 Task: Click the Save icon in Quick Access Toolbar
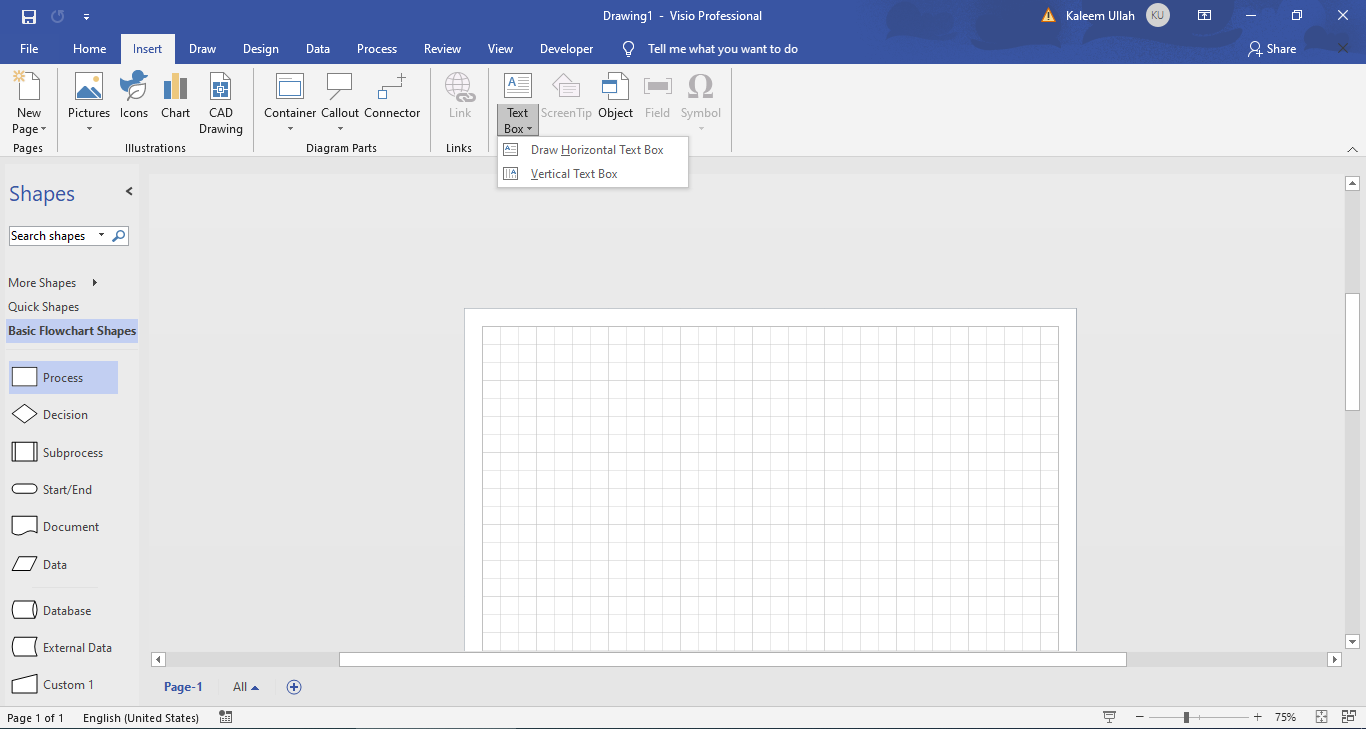point(28,16)
